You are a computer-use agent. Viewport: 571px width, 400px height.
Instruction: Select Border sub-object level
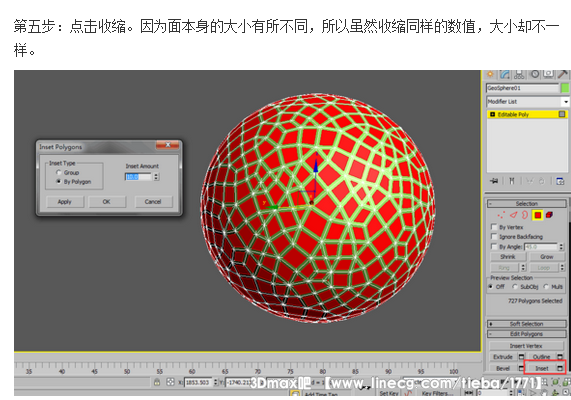click(x=525, y=215)
